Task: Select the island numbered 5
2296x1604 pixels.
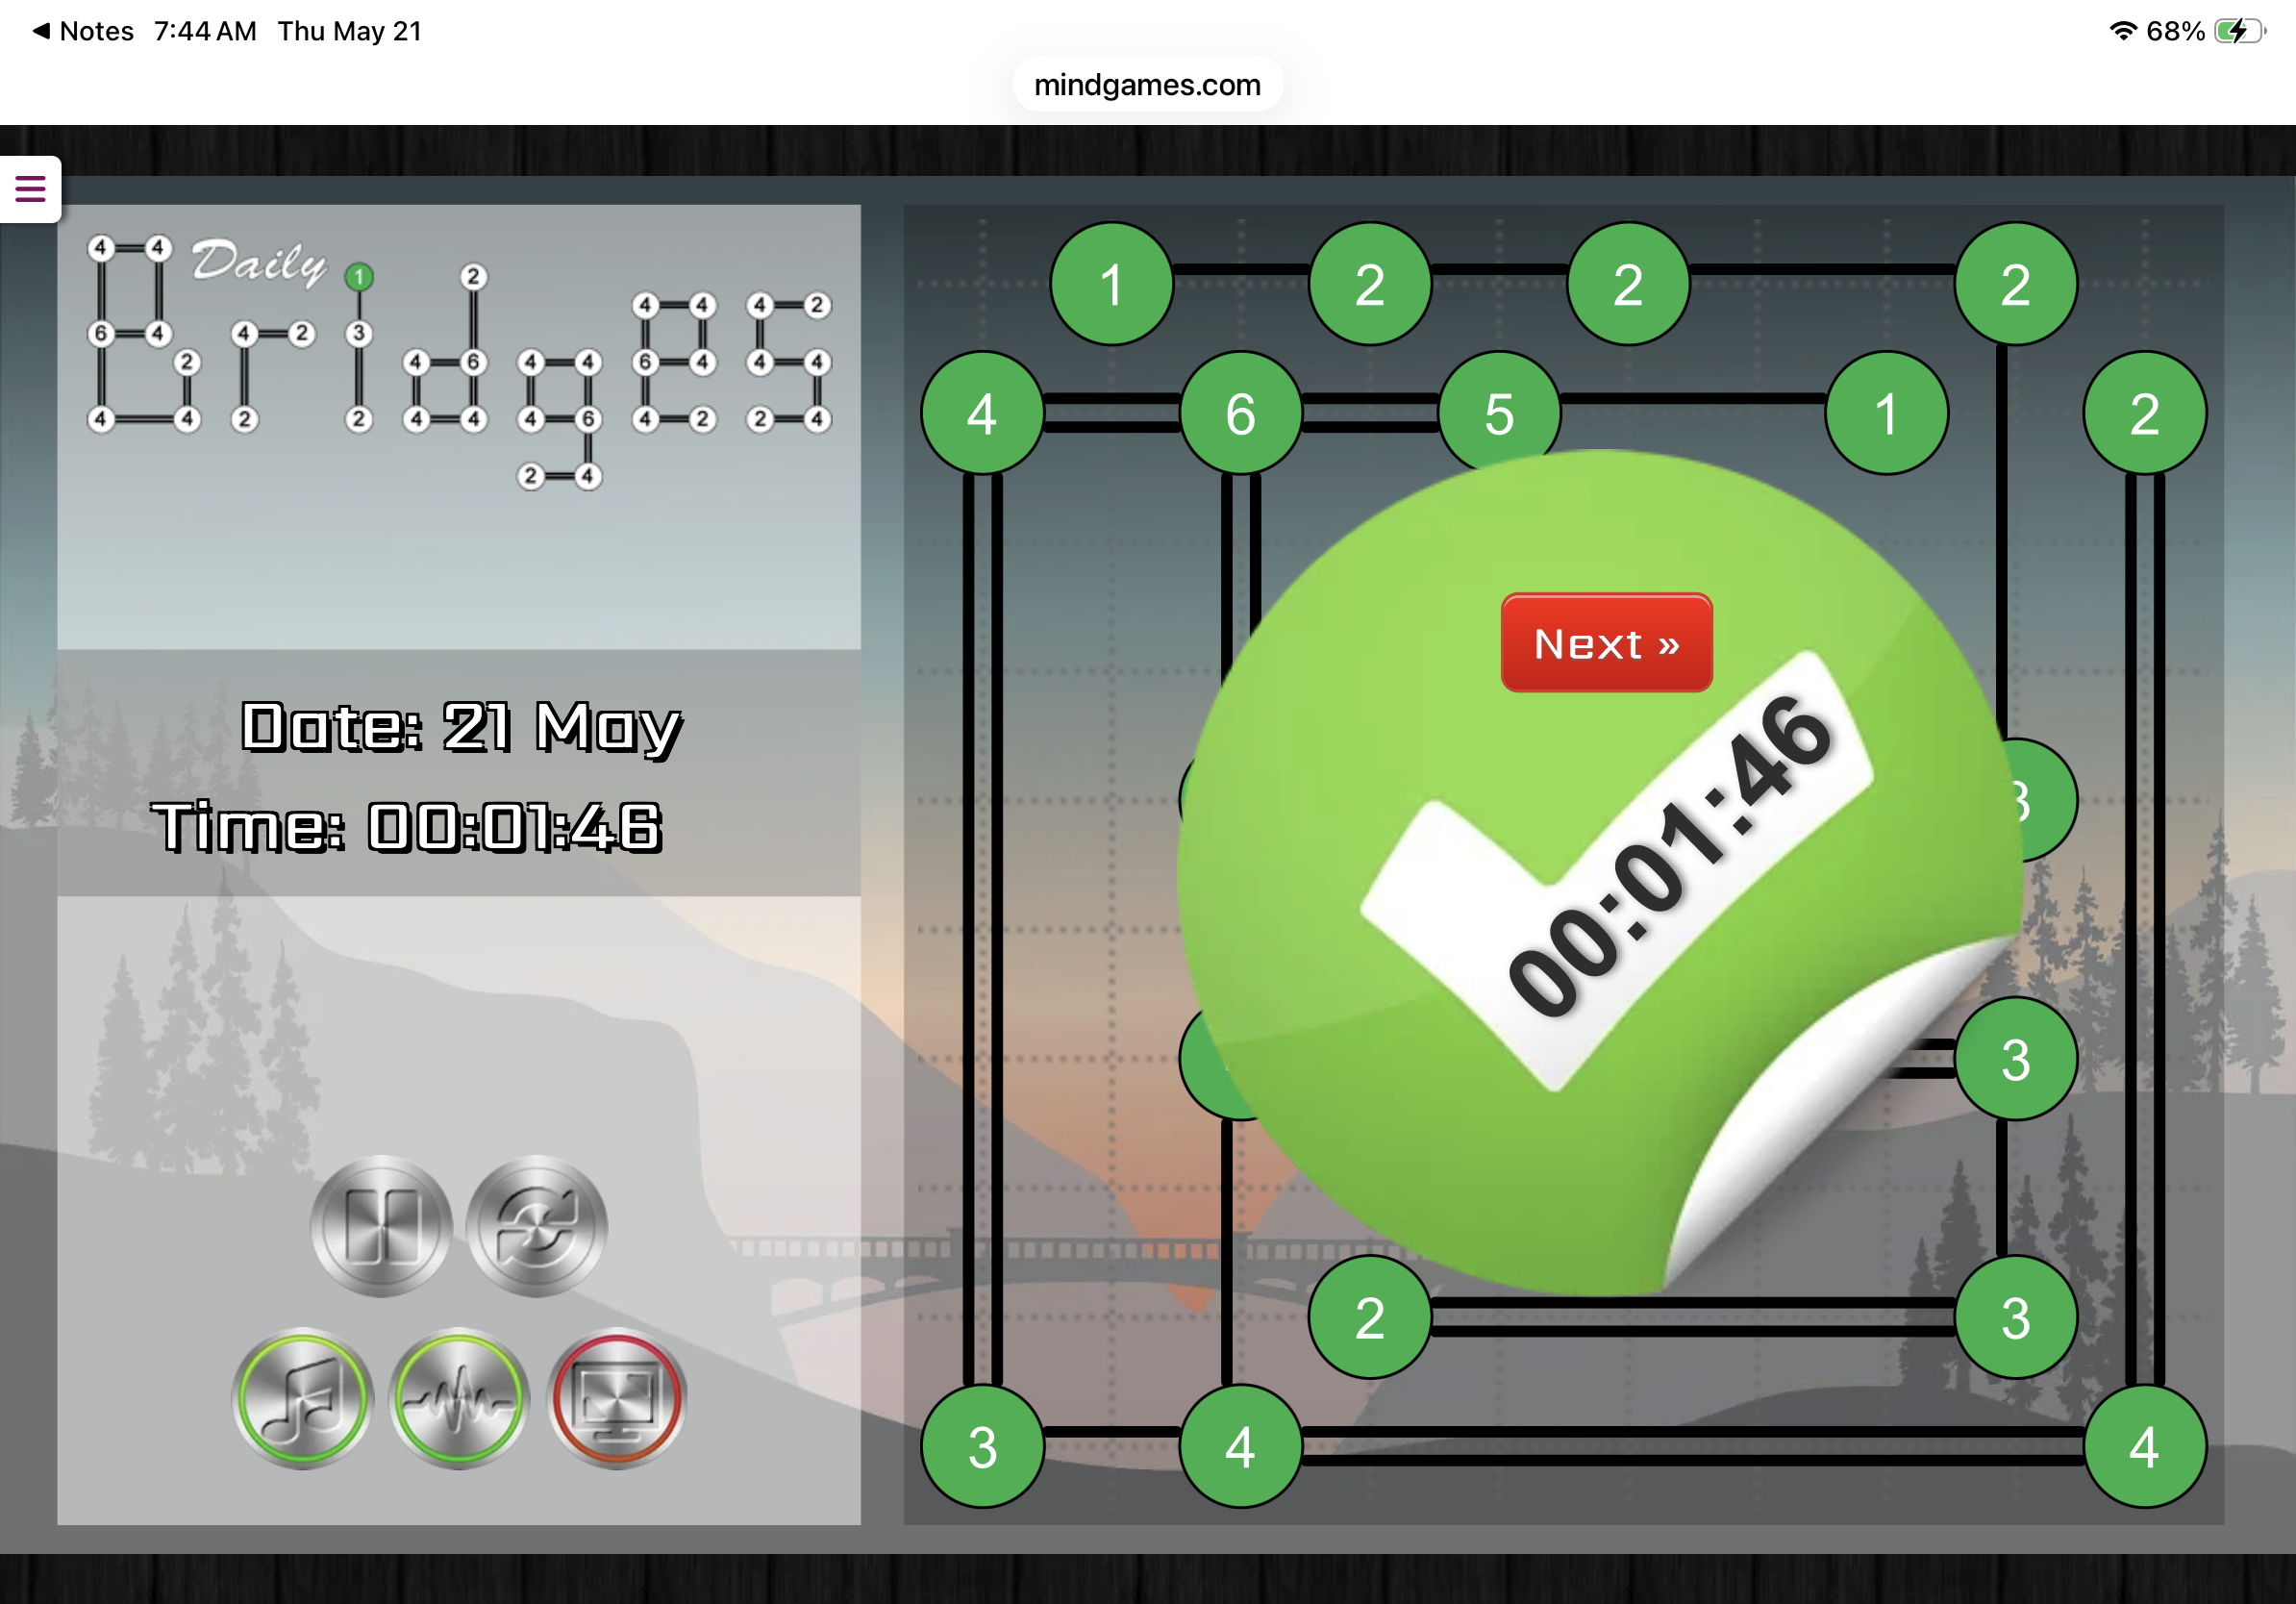Action: click(1499, 413)
